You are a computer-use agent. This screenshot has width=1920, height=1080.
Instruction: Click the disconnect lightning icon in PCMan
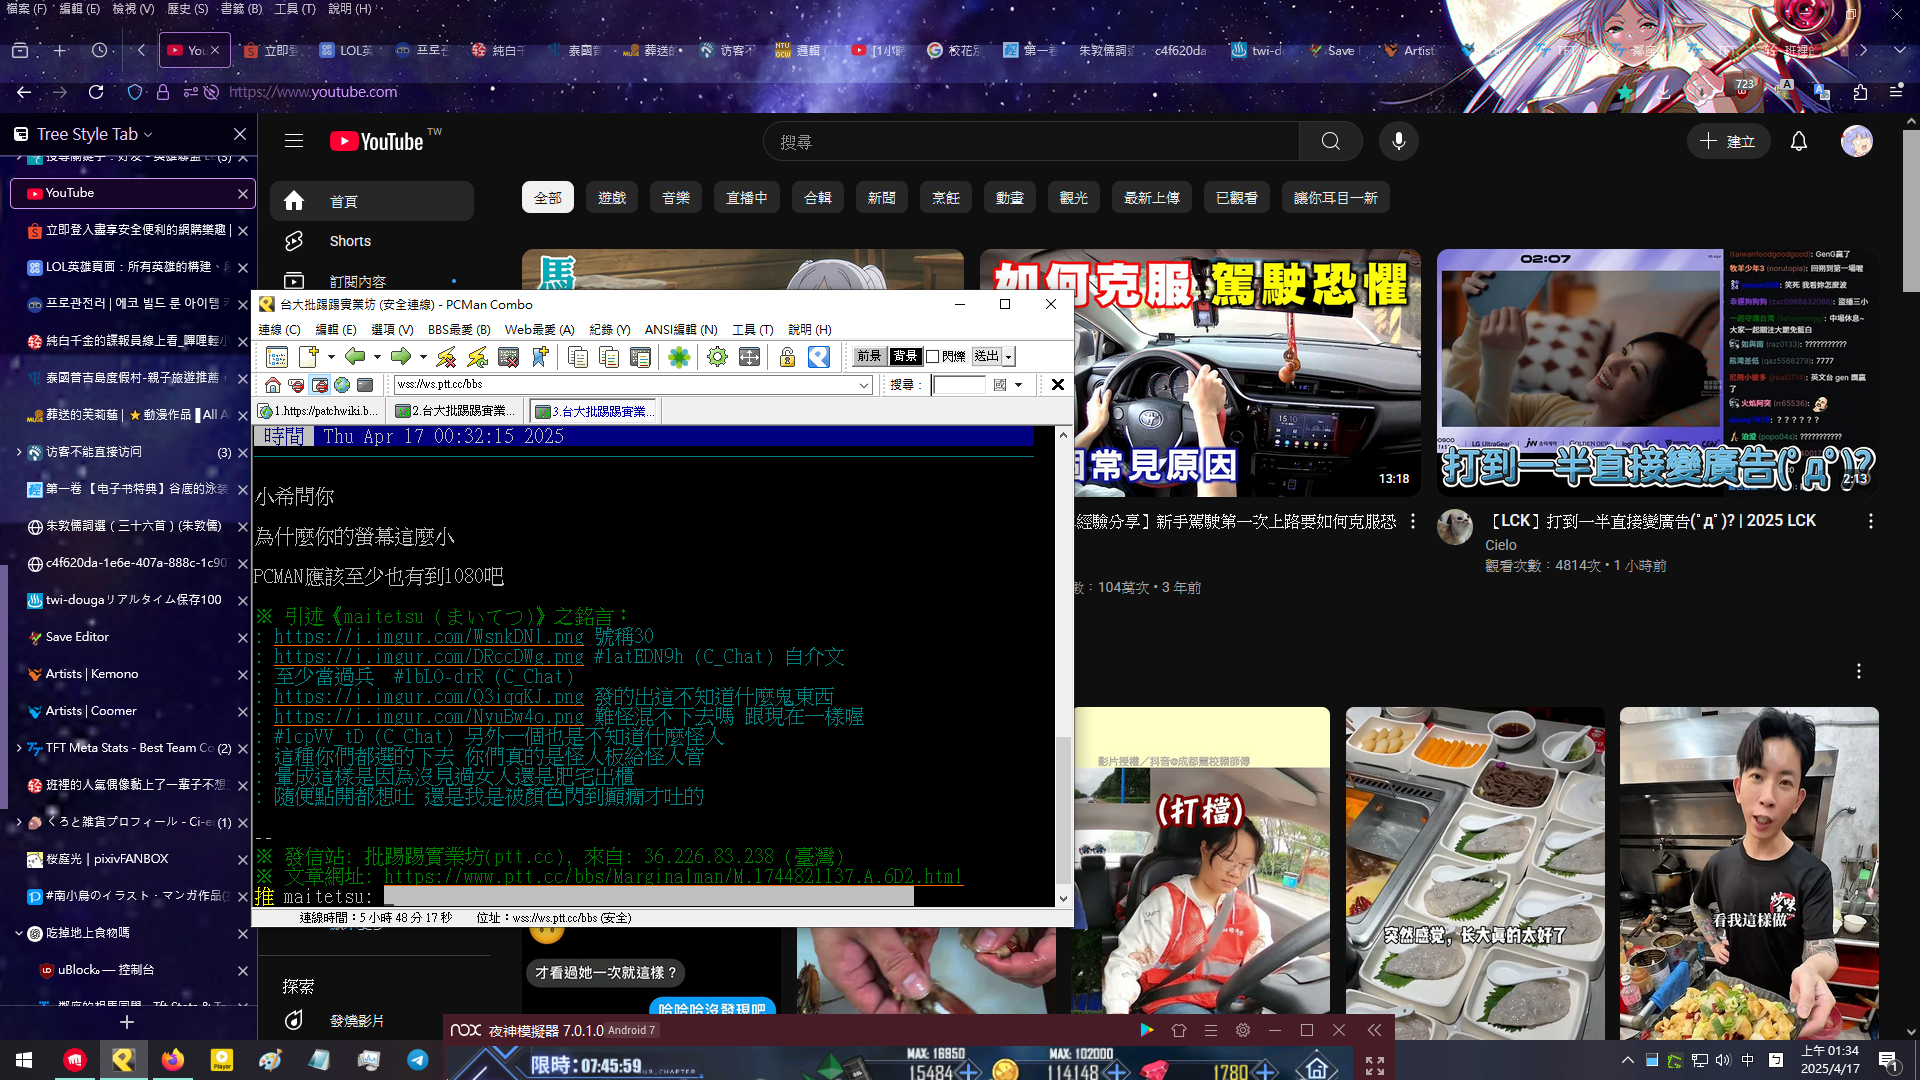click(x=446, y=357)
